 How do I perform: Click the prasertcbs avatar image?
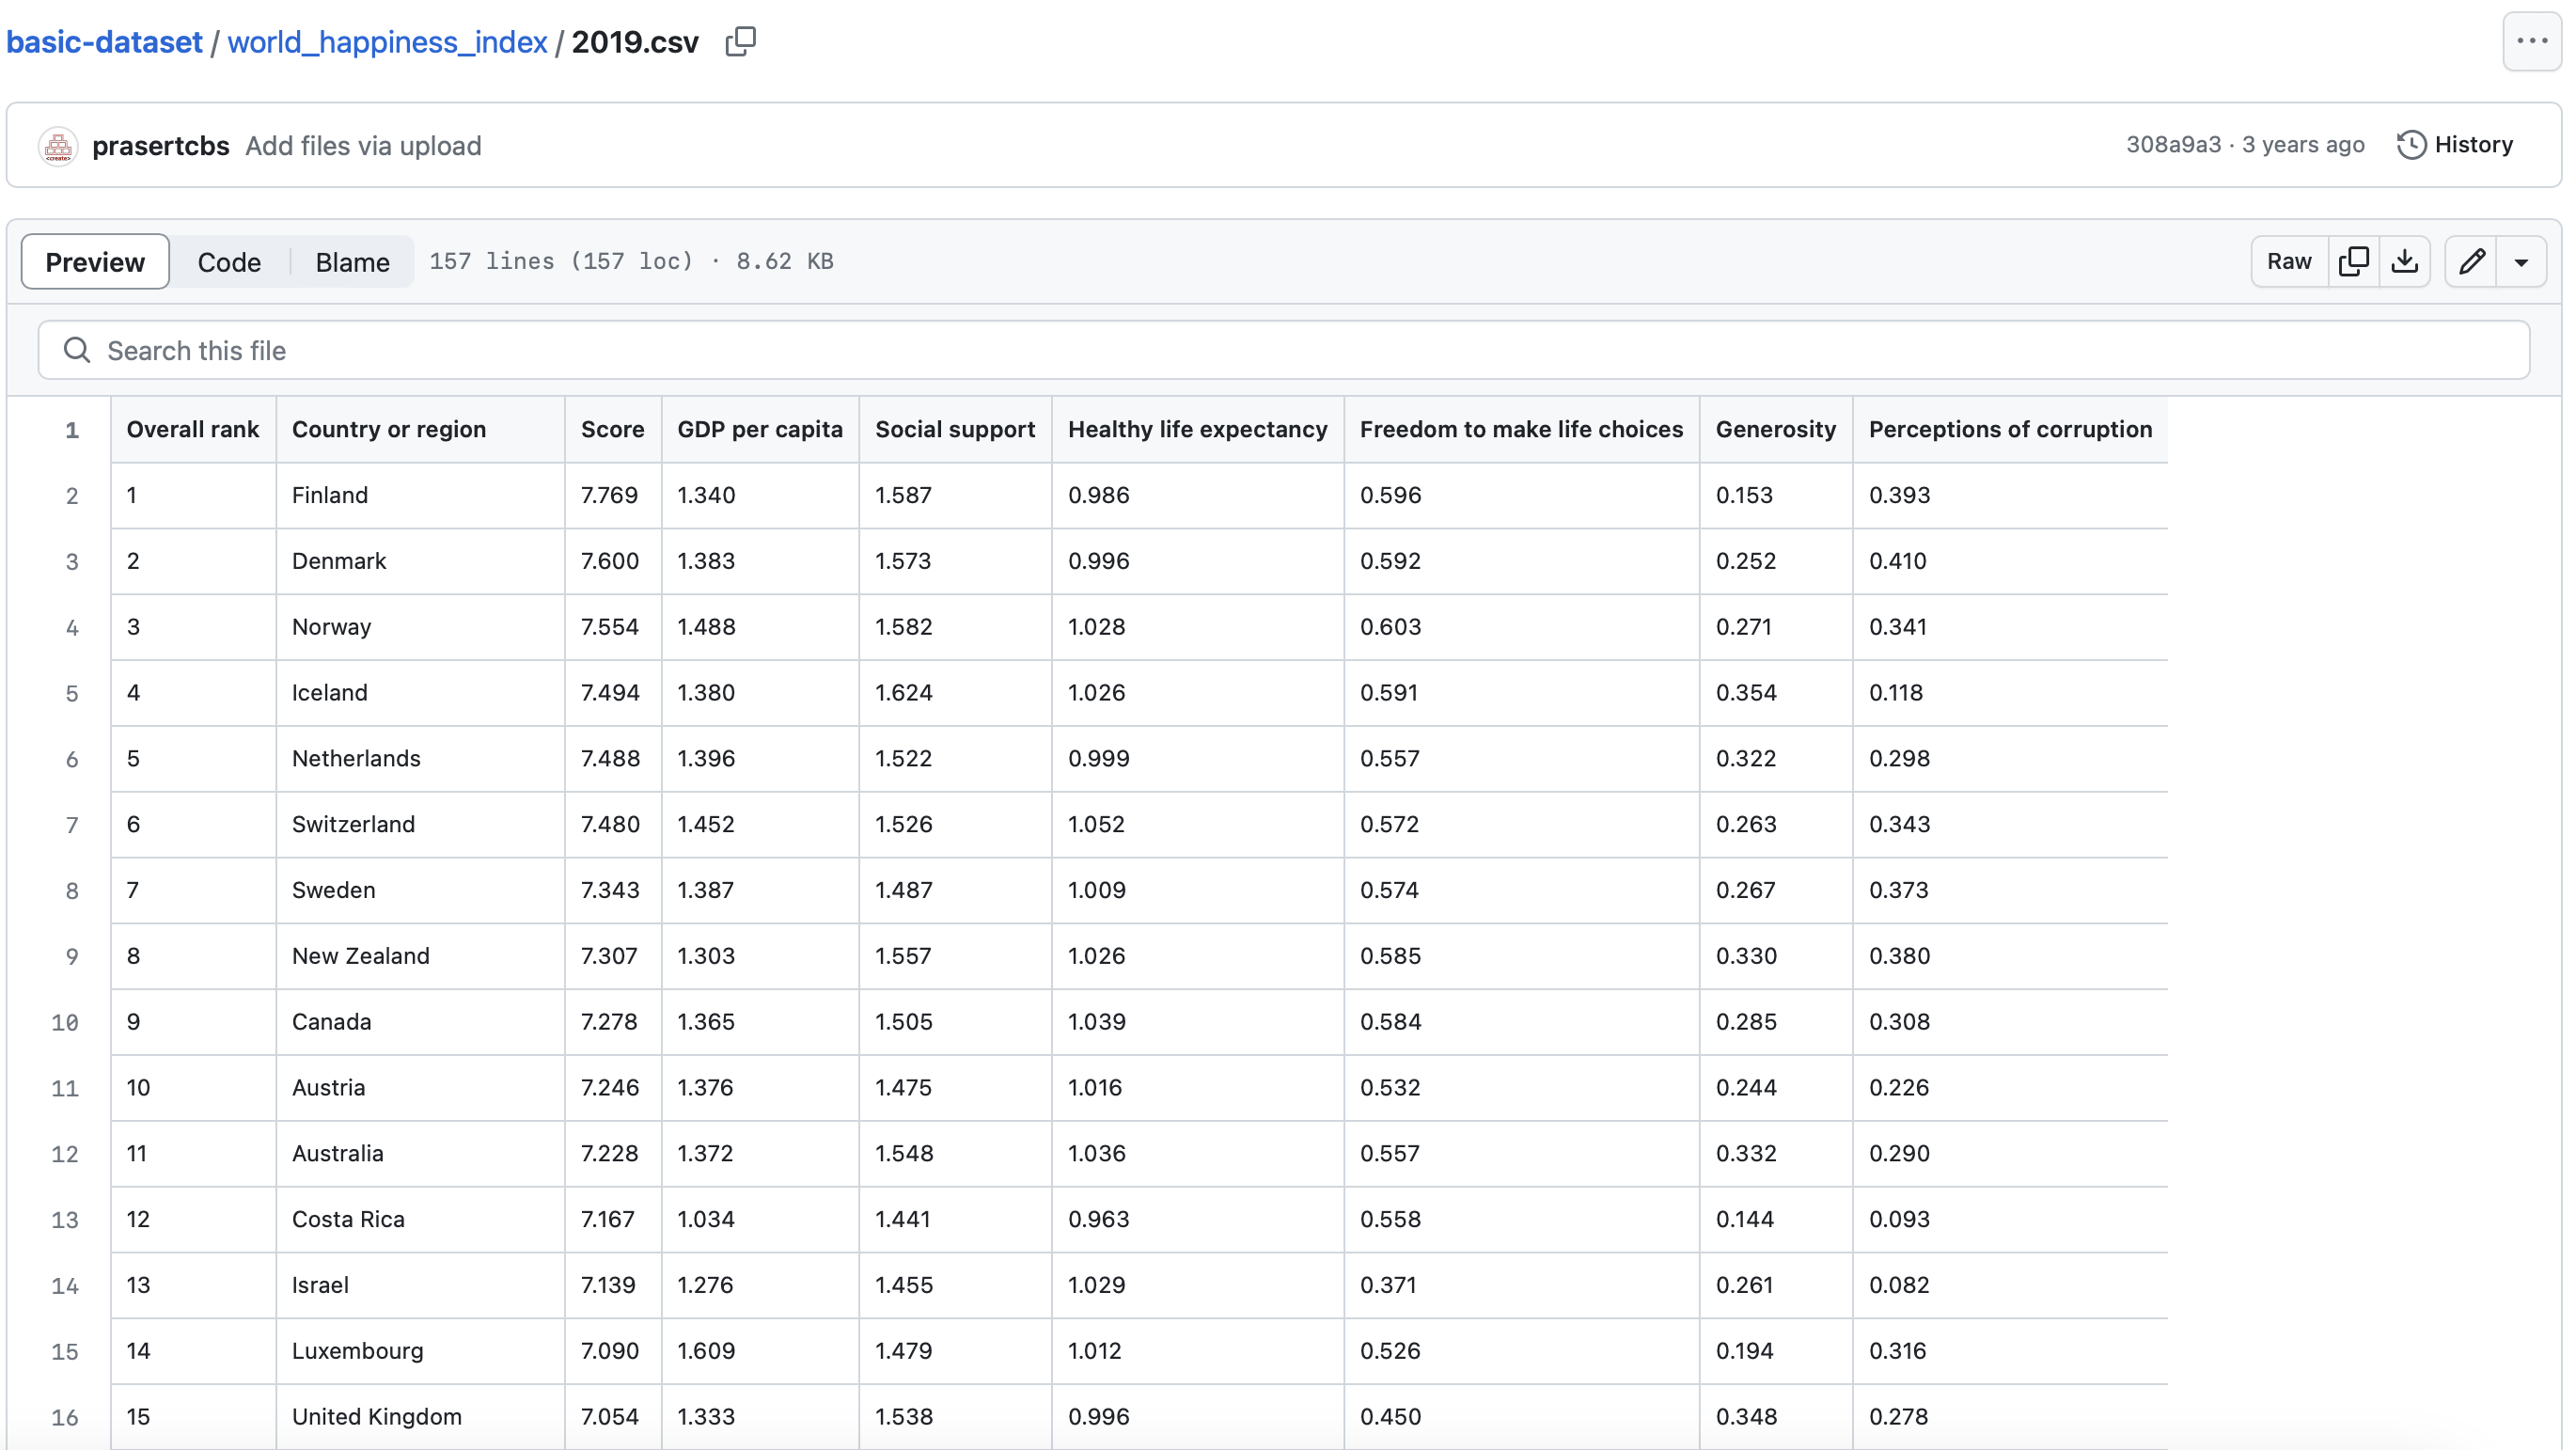point(58,146)
